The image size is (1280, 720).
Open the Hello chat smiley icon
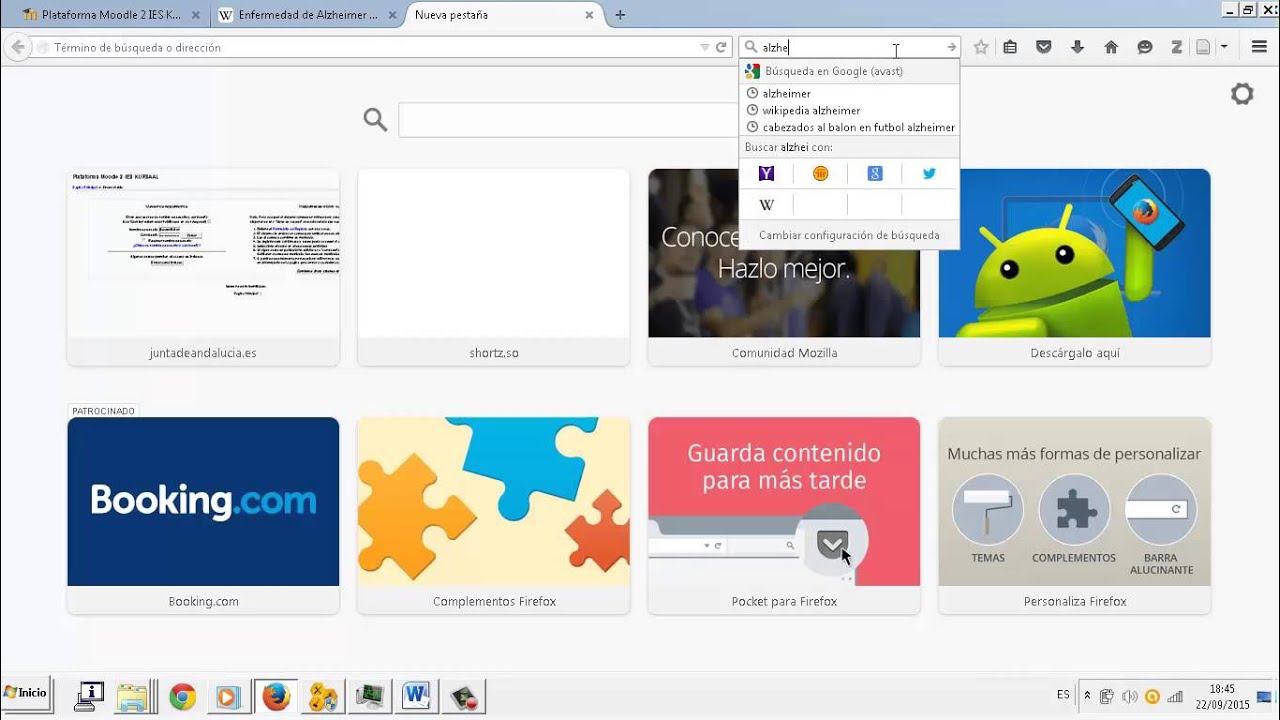tap(1145, 47)
